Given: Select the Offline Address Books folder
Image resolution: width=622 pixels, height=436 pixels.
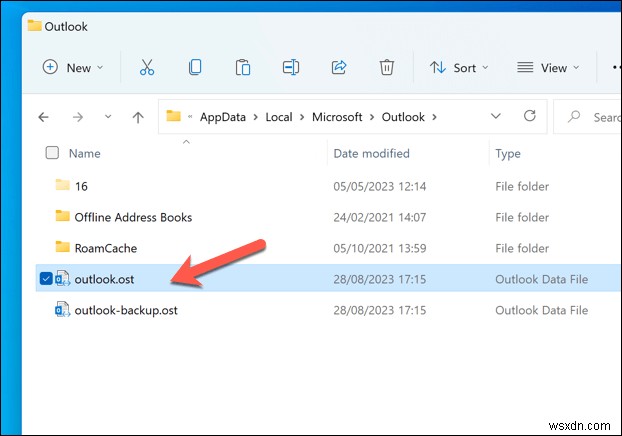Looking at the screenshot, I should tap(133, 217).
